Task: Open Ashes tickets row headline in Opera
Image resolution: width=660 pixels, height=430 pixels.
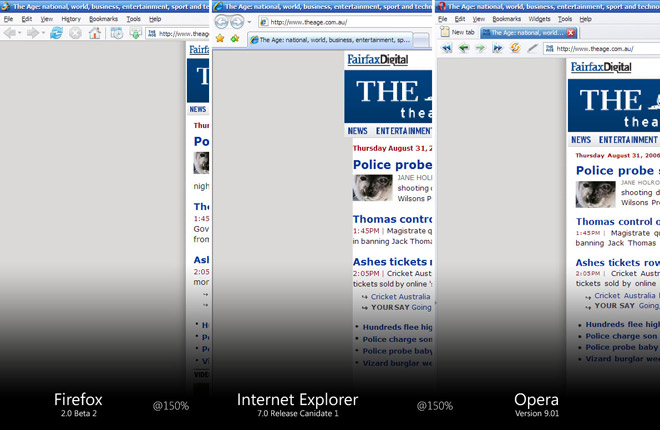Action: pyautogui.click(x=617, y=263)
